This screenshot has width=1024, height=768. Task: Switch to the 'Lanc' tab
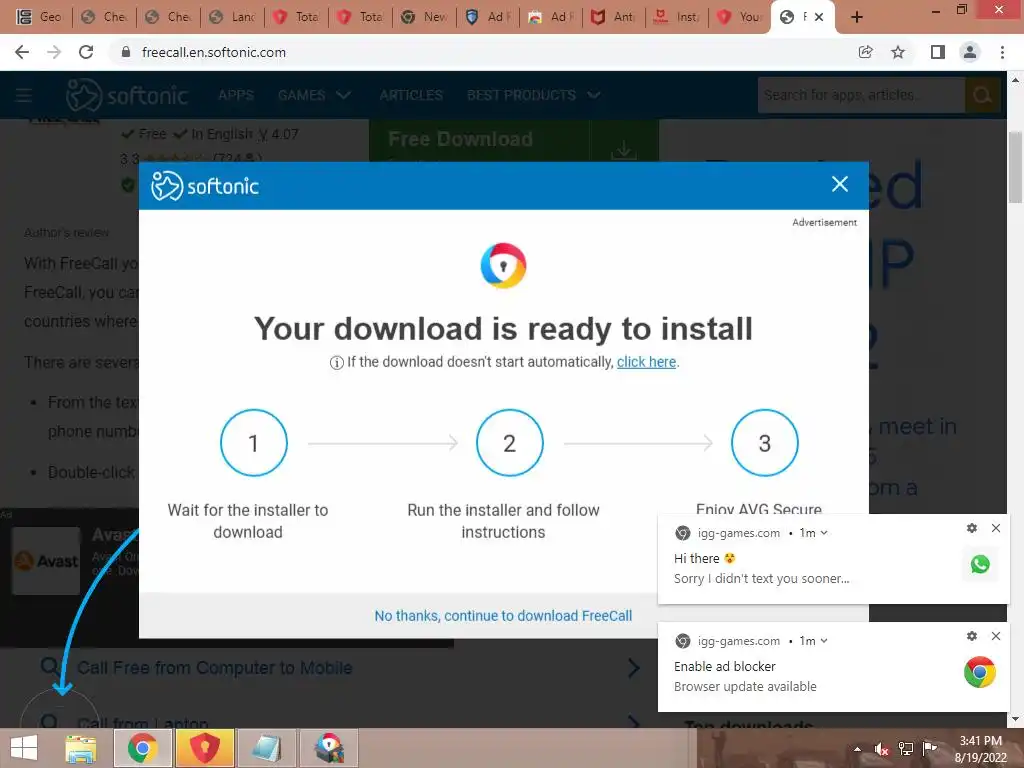click(x=233, y=17)
